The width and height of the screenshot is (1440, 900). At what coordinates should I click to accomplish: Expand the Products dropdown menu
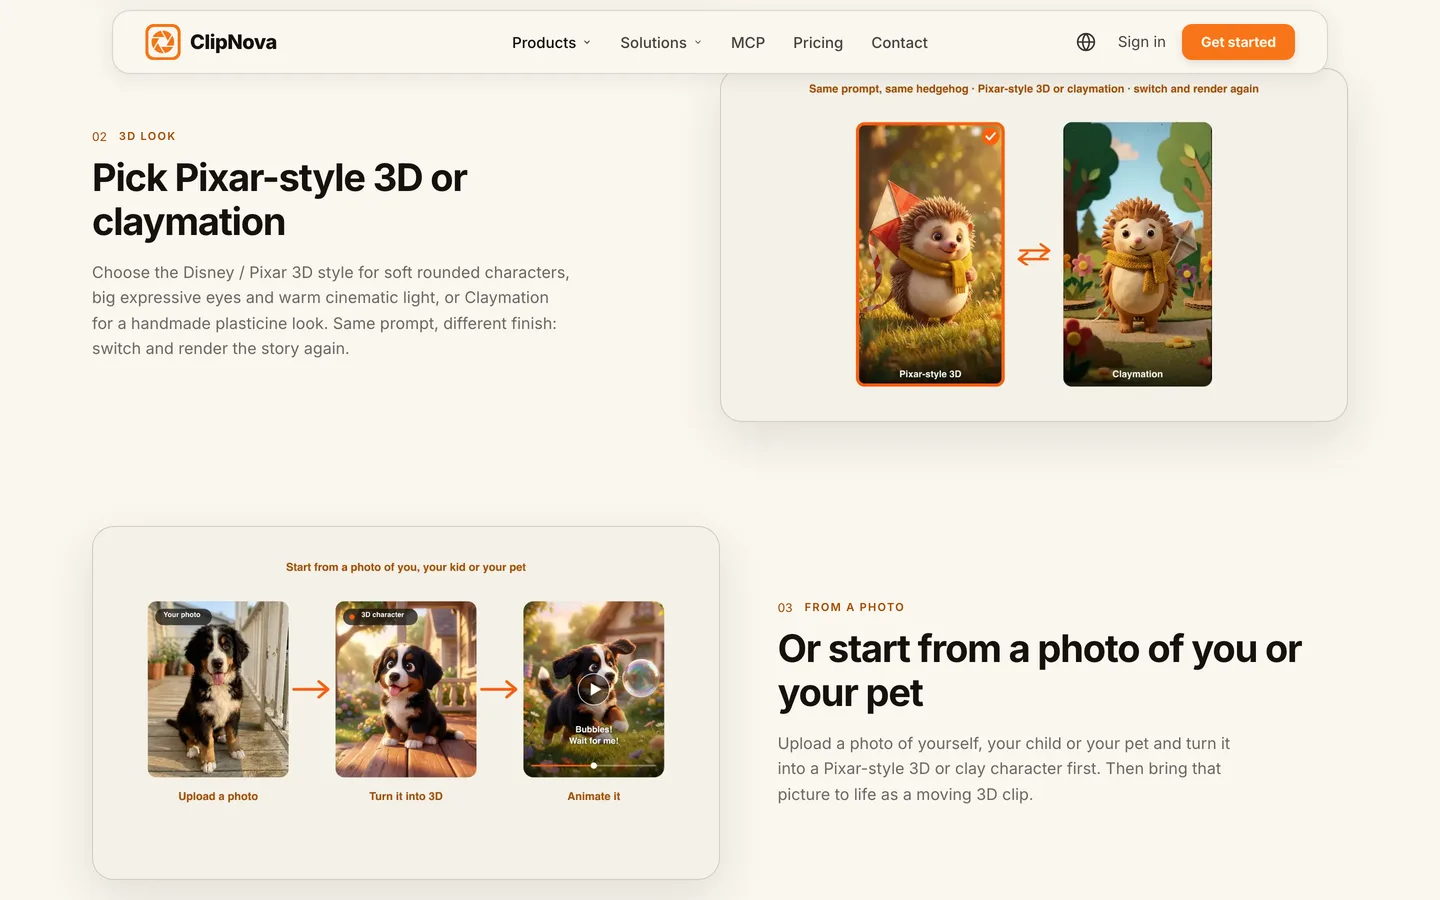click(551, 42)
